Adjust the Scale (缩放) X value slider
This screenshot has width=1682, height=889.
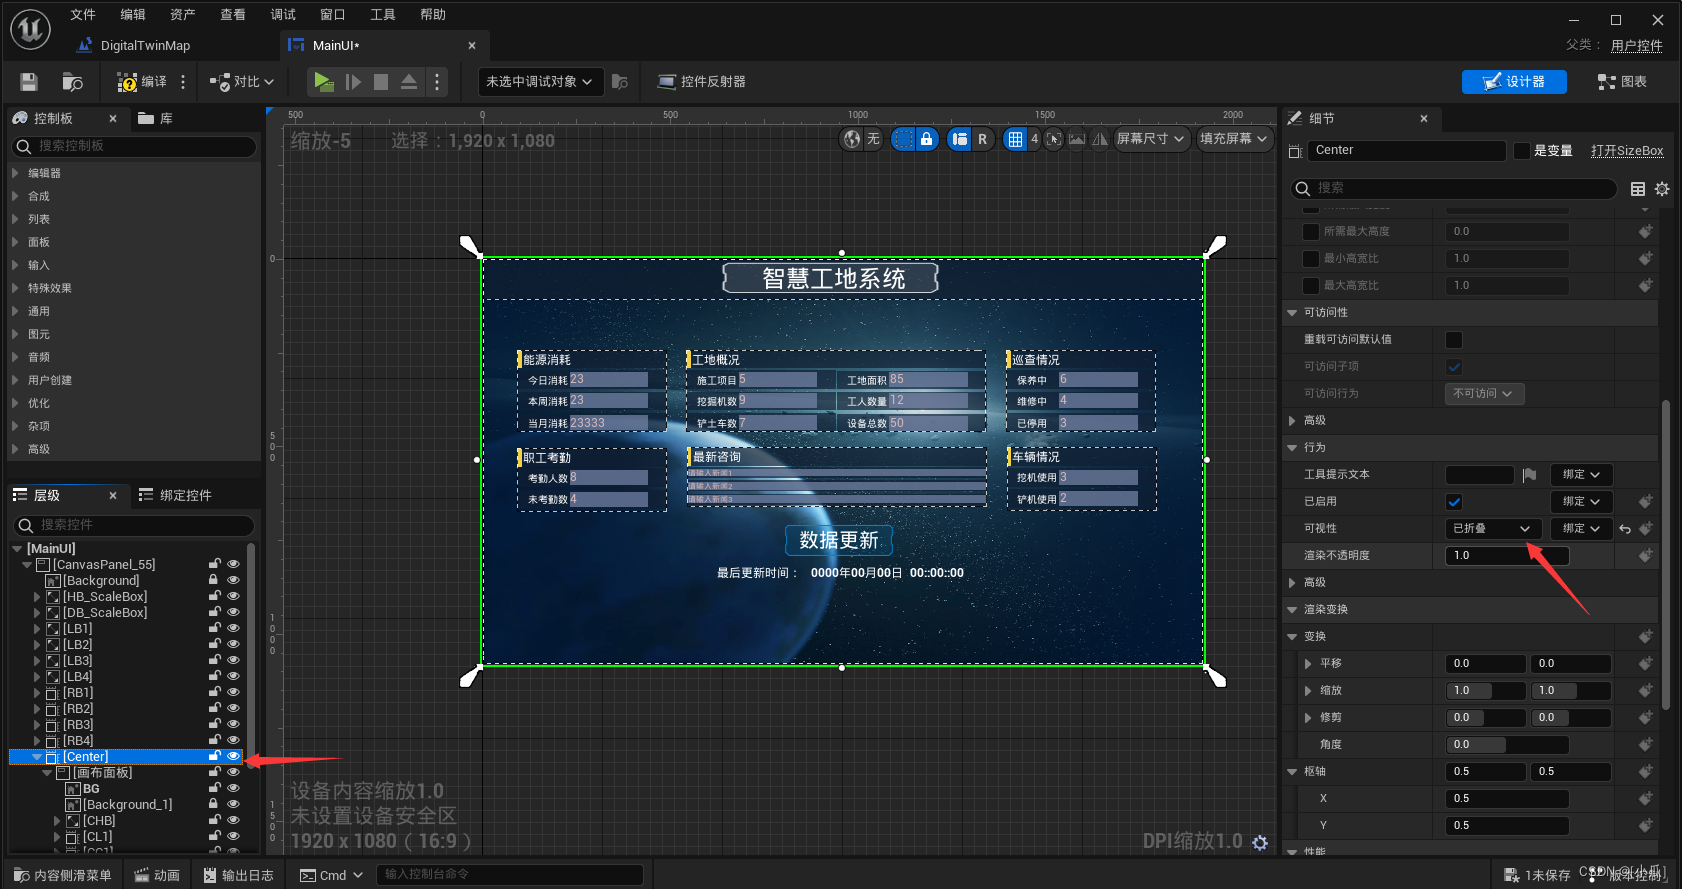coord(1486,691)
